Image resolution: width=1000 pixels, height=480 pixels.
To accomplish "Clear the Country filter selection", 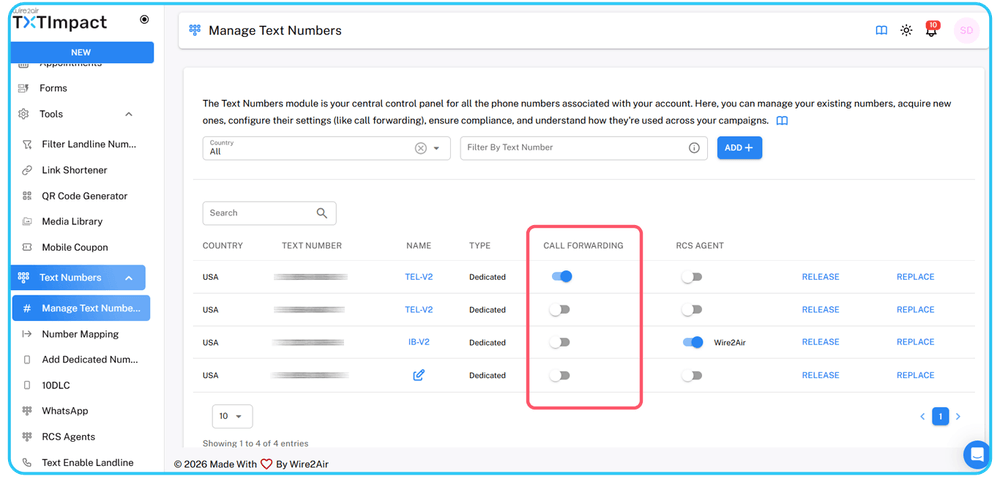I will coord(420,148).
